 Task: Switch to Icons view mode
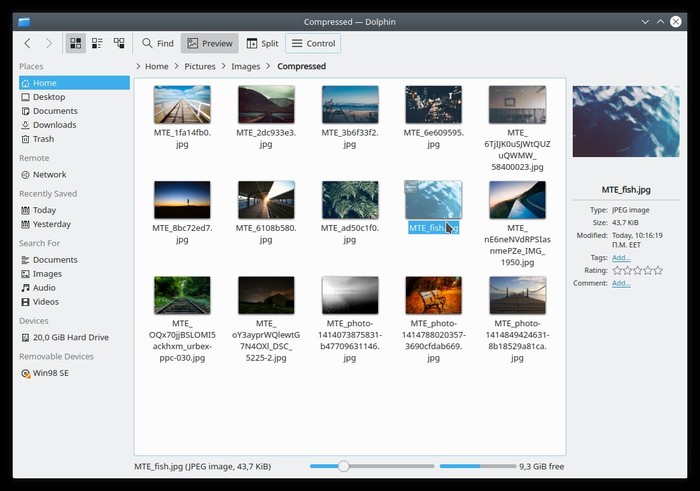[75, 43]
